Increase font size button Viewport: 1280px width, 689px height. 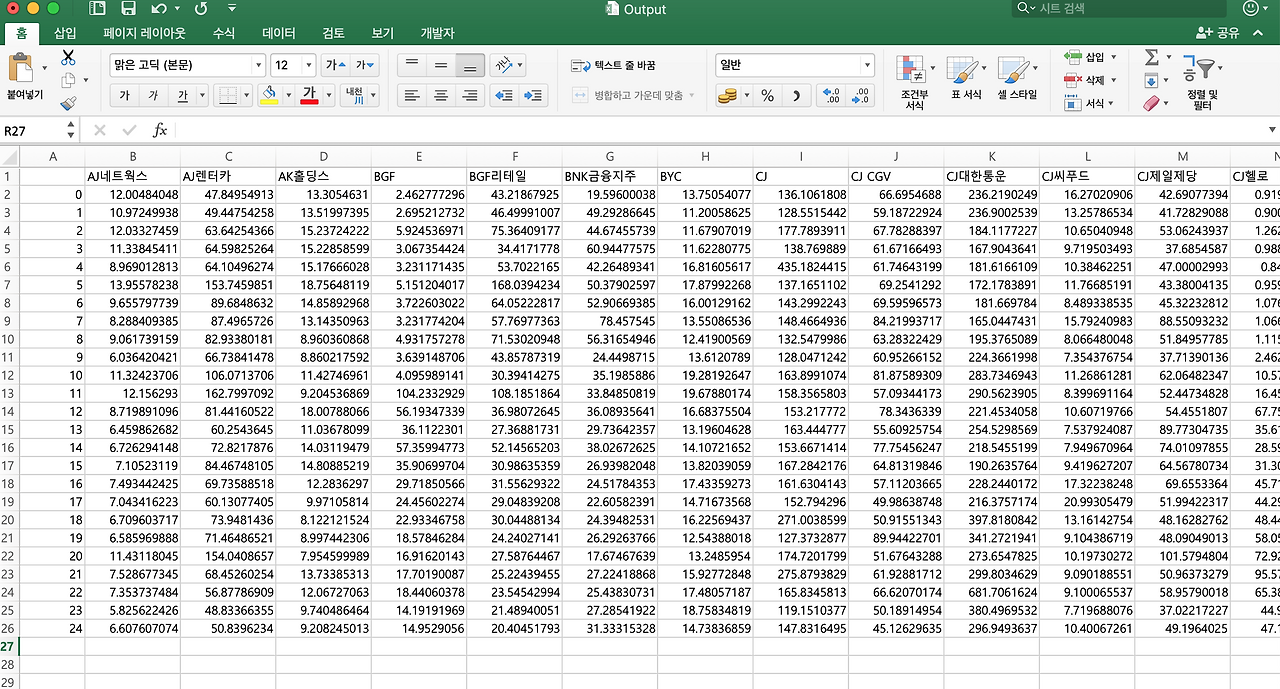337,65
